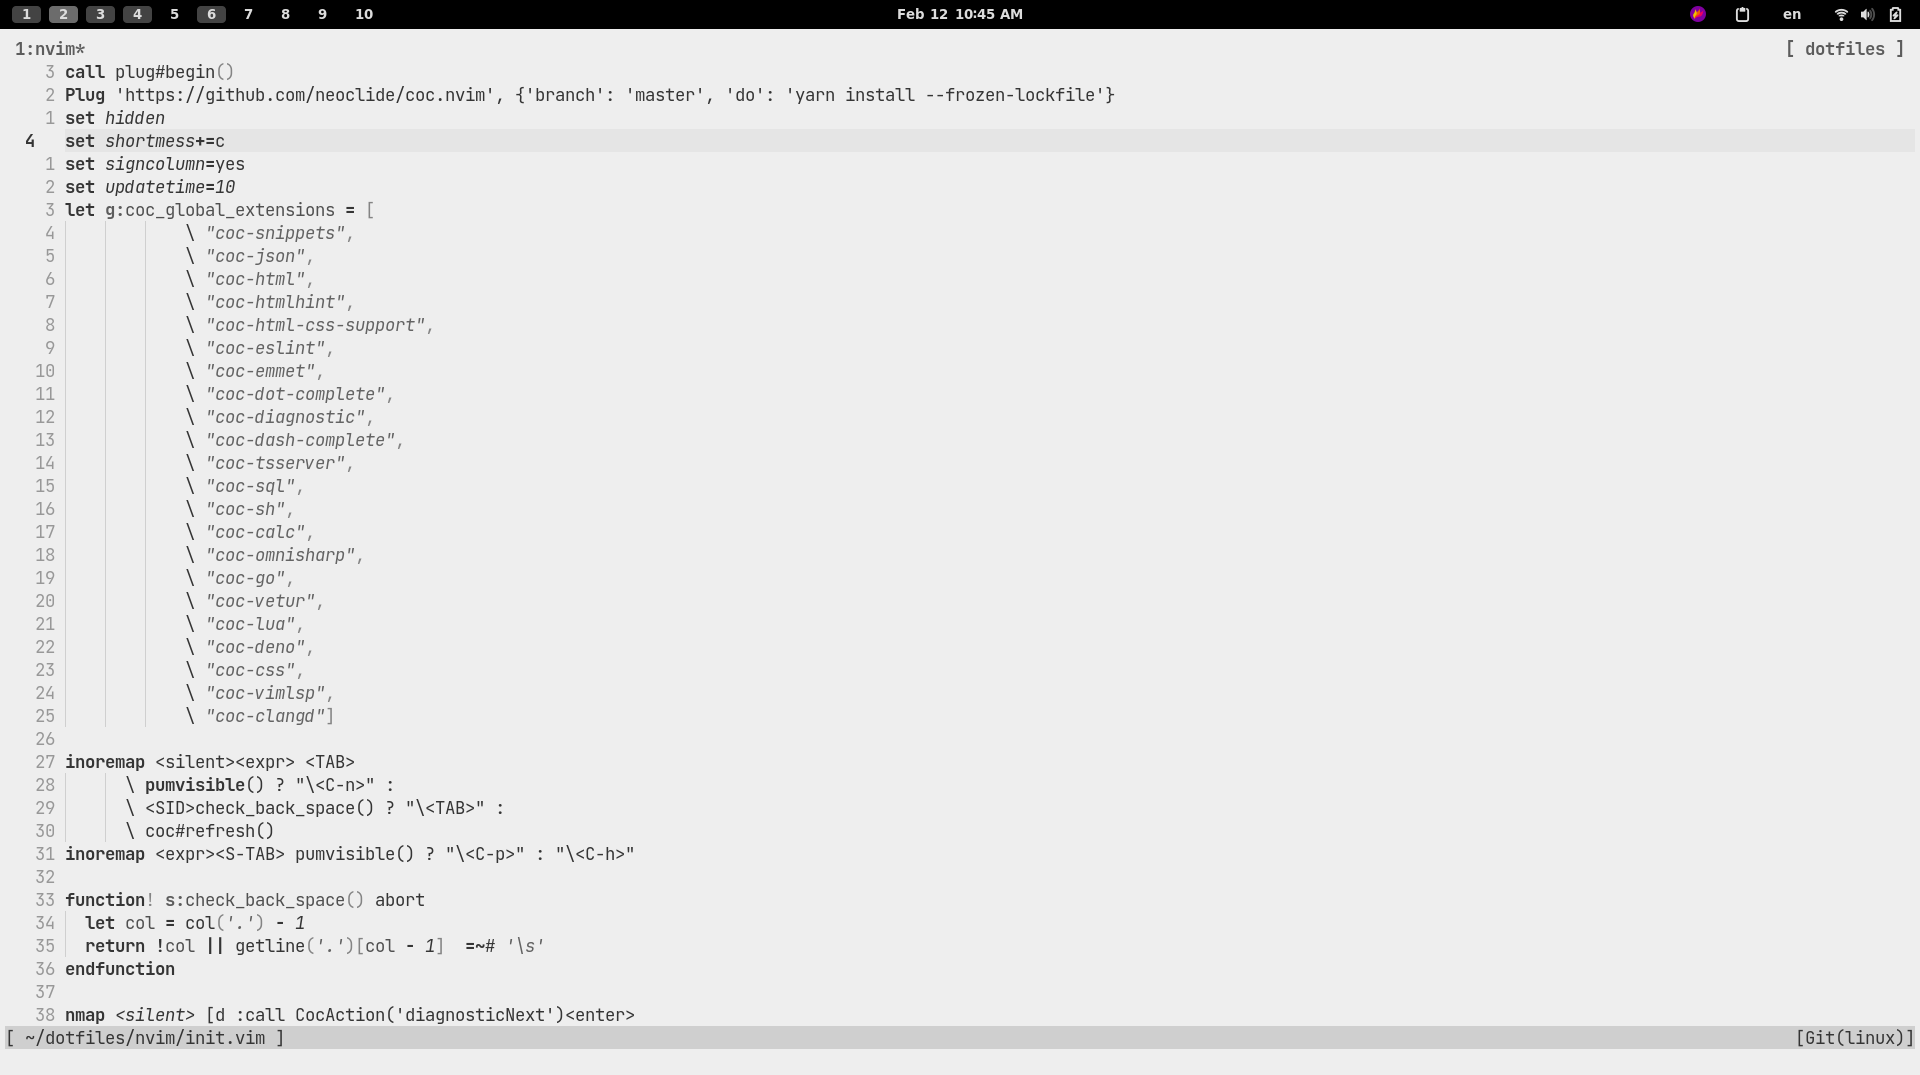Click the '<SID>check_back_space()' continuation line
The width and height of the screenshot is (1920, 1075).
tap(315, 808)
